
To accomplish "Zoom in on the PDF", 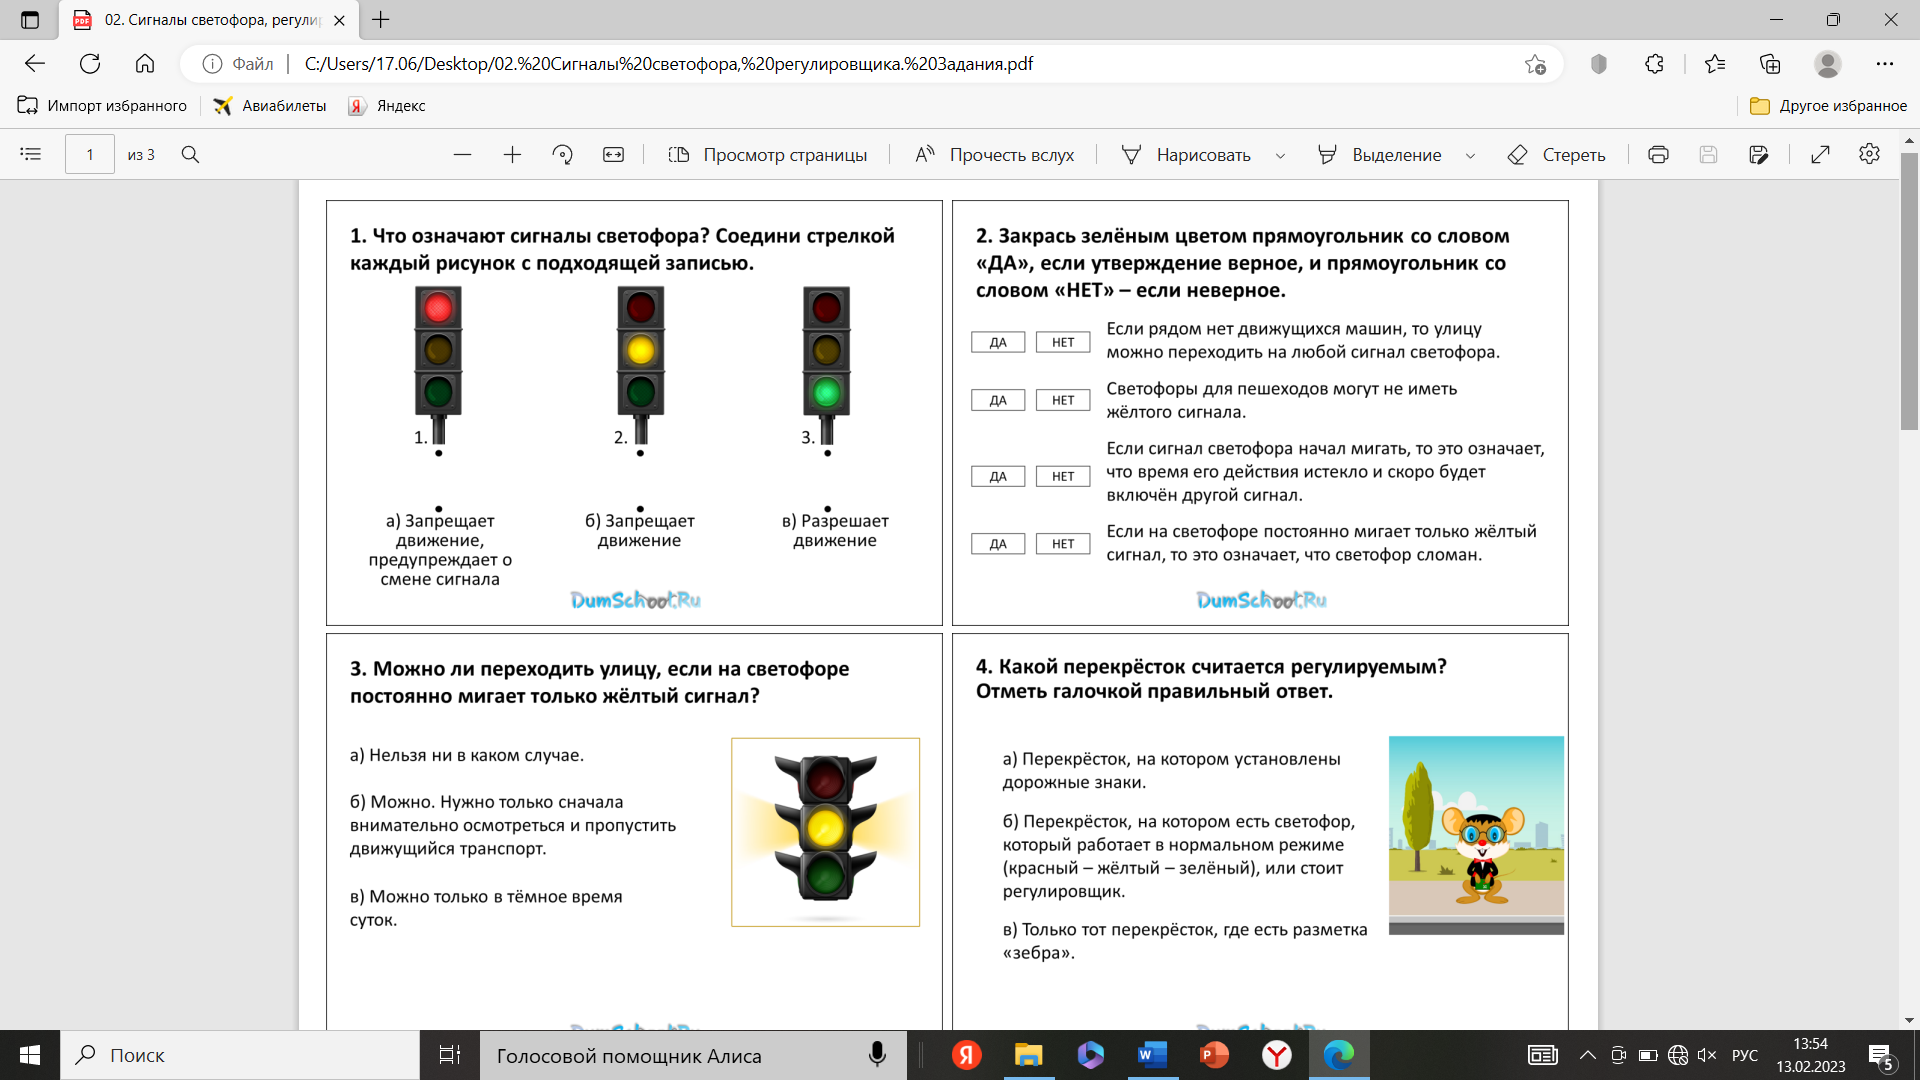I will (512, 154).
